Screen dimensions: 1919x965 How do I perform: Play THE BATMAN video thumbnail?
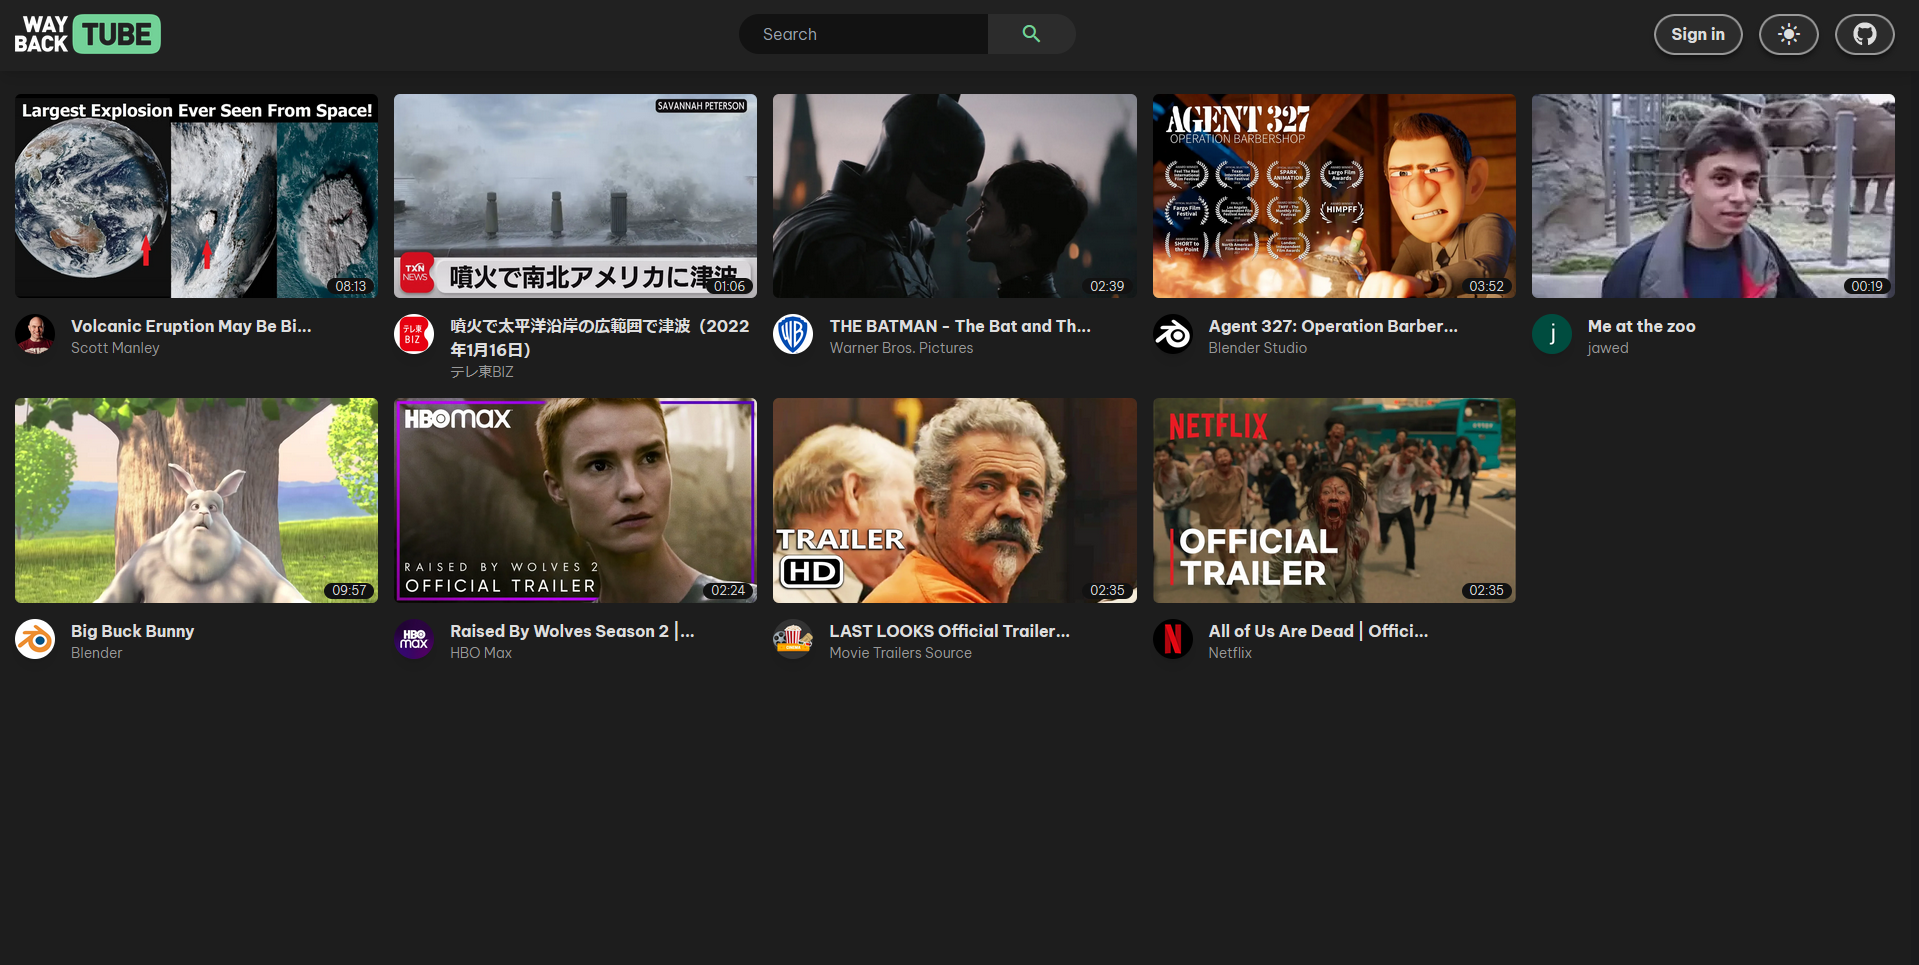coord(955,196)
